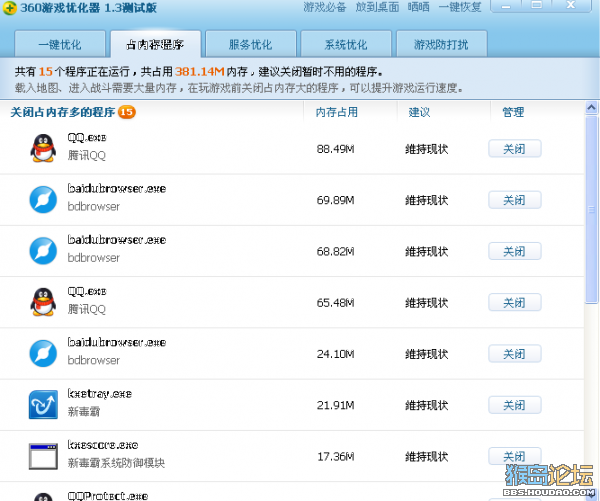Open the 游戏必备 link in the title bar
The width and height of the screenshot is (600, 501).
tap(324, 7)
